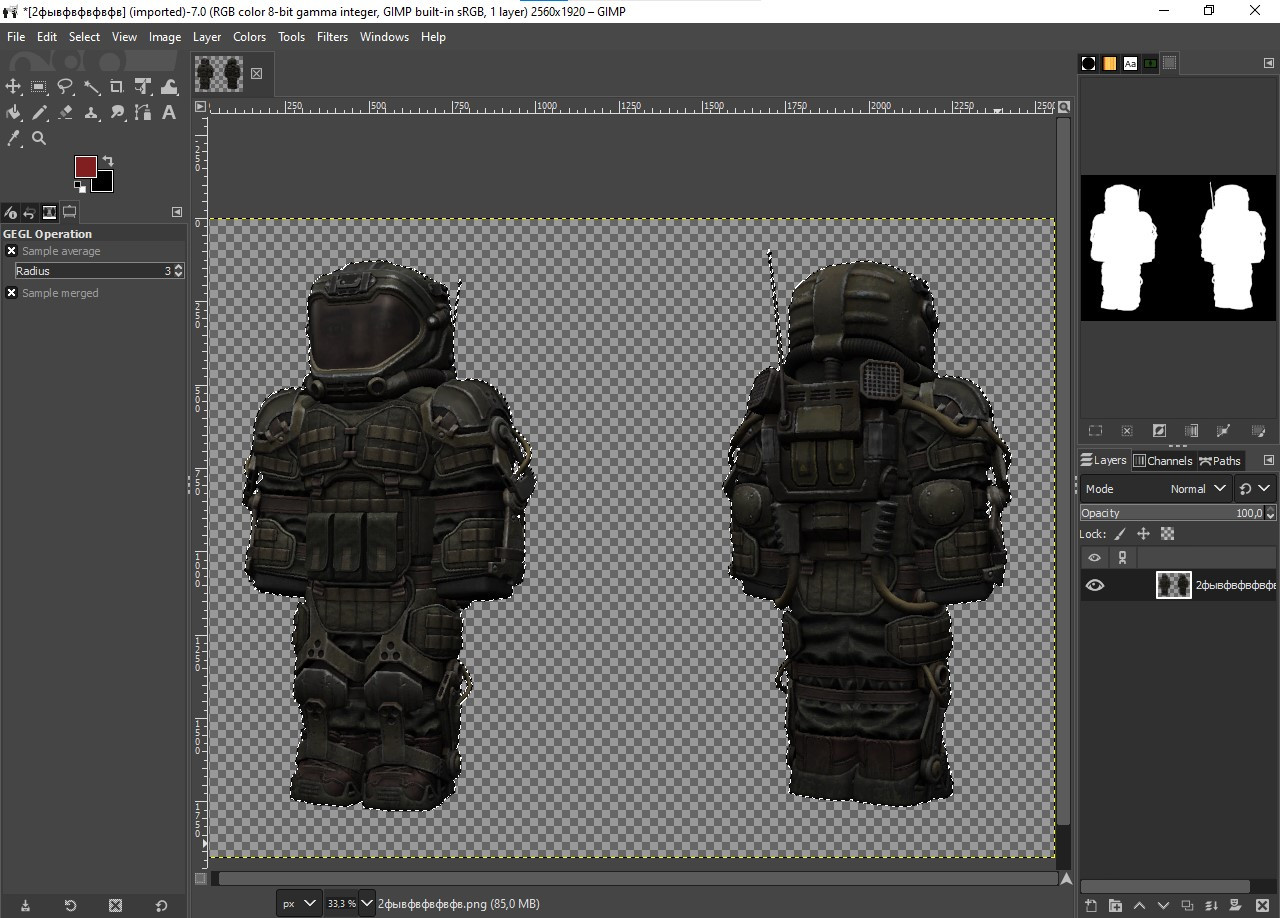Viewport: 1280px width, 918px height.
Task: Toggle Lock position and size icon
Action: pyautogui.click(x=1143, y=534)
